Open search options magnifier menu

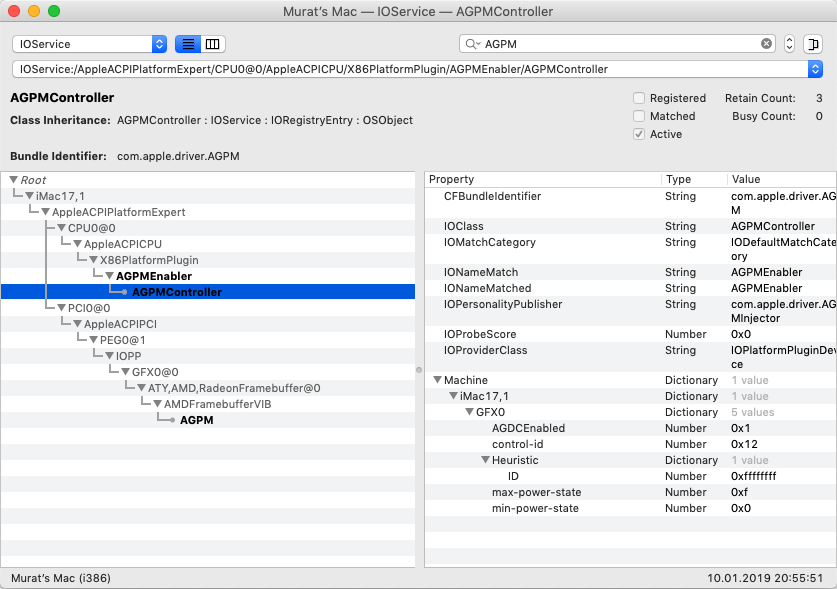[472, 44]
